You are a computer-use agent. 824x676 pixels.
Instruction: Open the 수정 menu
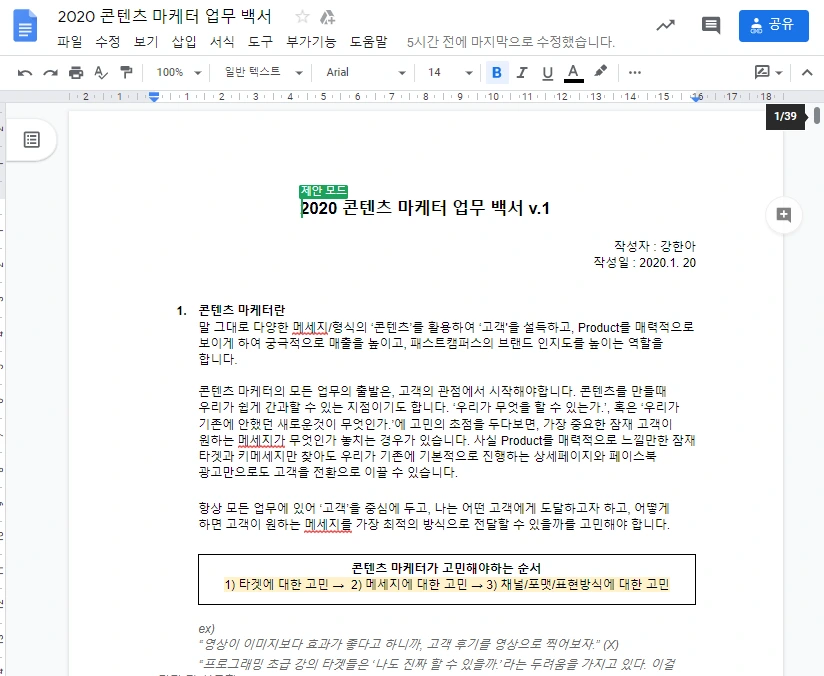108,42
